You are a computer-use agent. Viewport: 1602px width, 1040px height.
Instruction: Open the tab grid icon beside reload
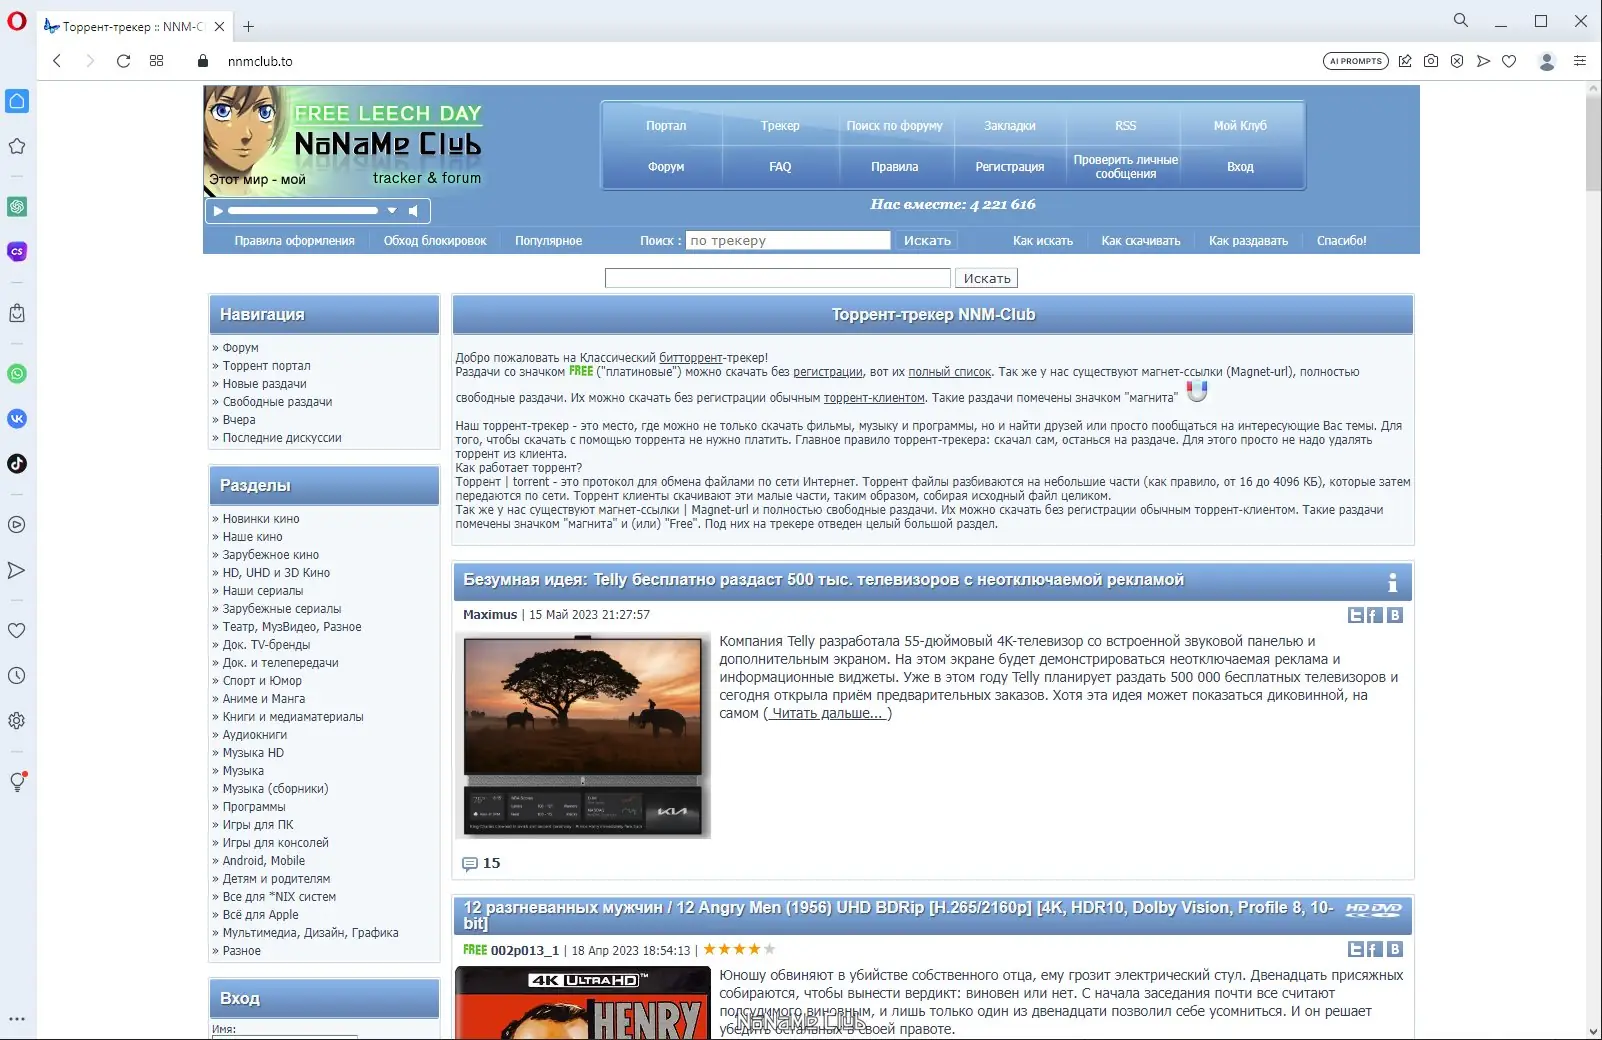click(x=157, y=61)
